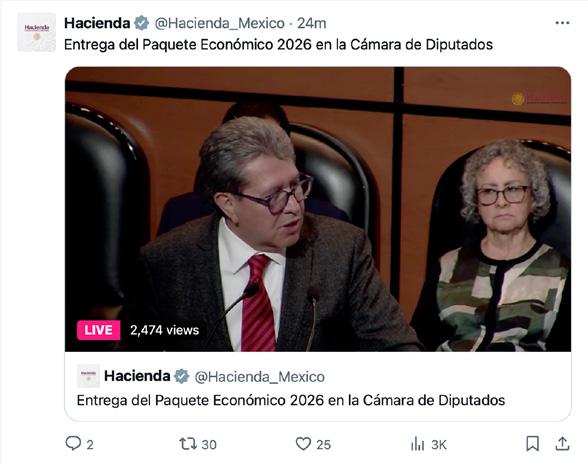
Task: Click verified badge in quoted tweet
Action: [182, 376]
